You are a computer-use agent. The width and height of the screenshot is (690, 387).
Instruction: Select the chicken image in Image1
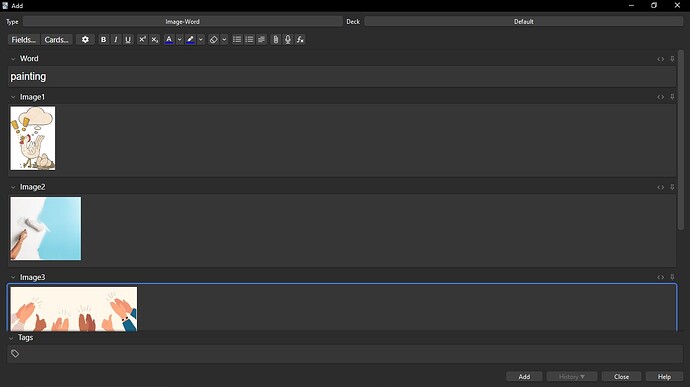33,138
